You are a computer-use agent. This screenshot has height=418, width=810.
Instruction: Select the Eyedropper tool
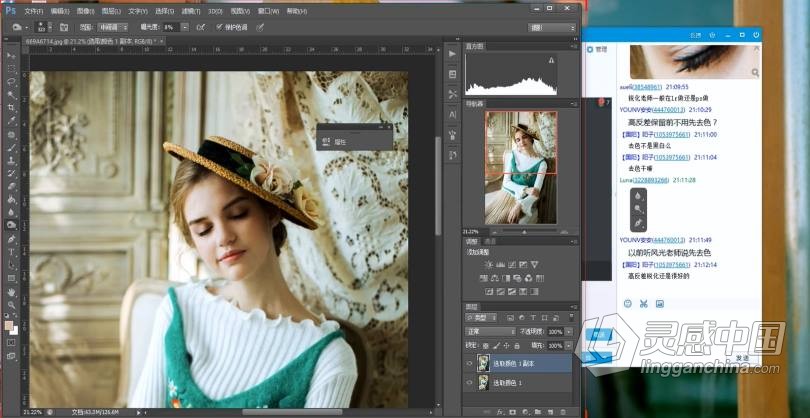click(x=11, y=121)
